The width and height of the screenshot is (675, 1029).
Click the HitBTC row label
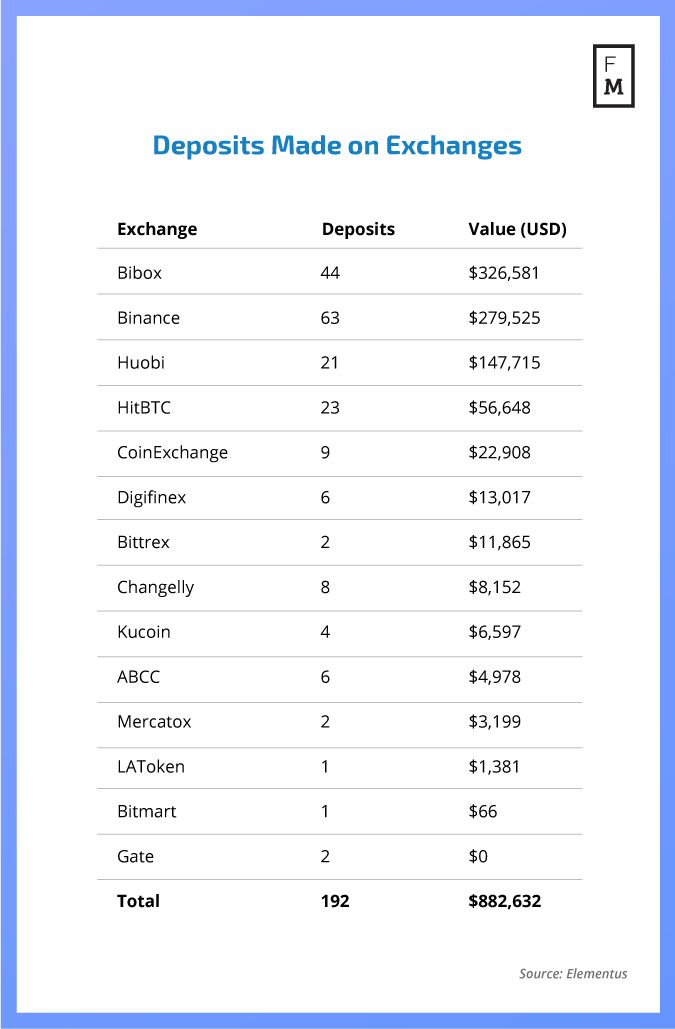coord(145,407)
